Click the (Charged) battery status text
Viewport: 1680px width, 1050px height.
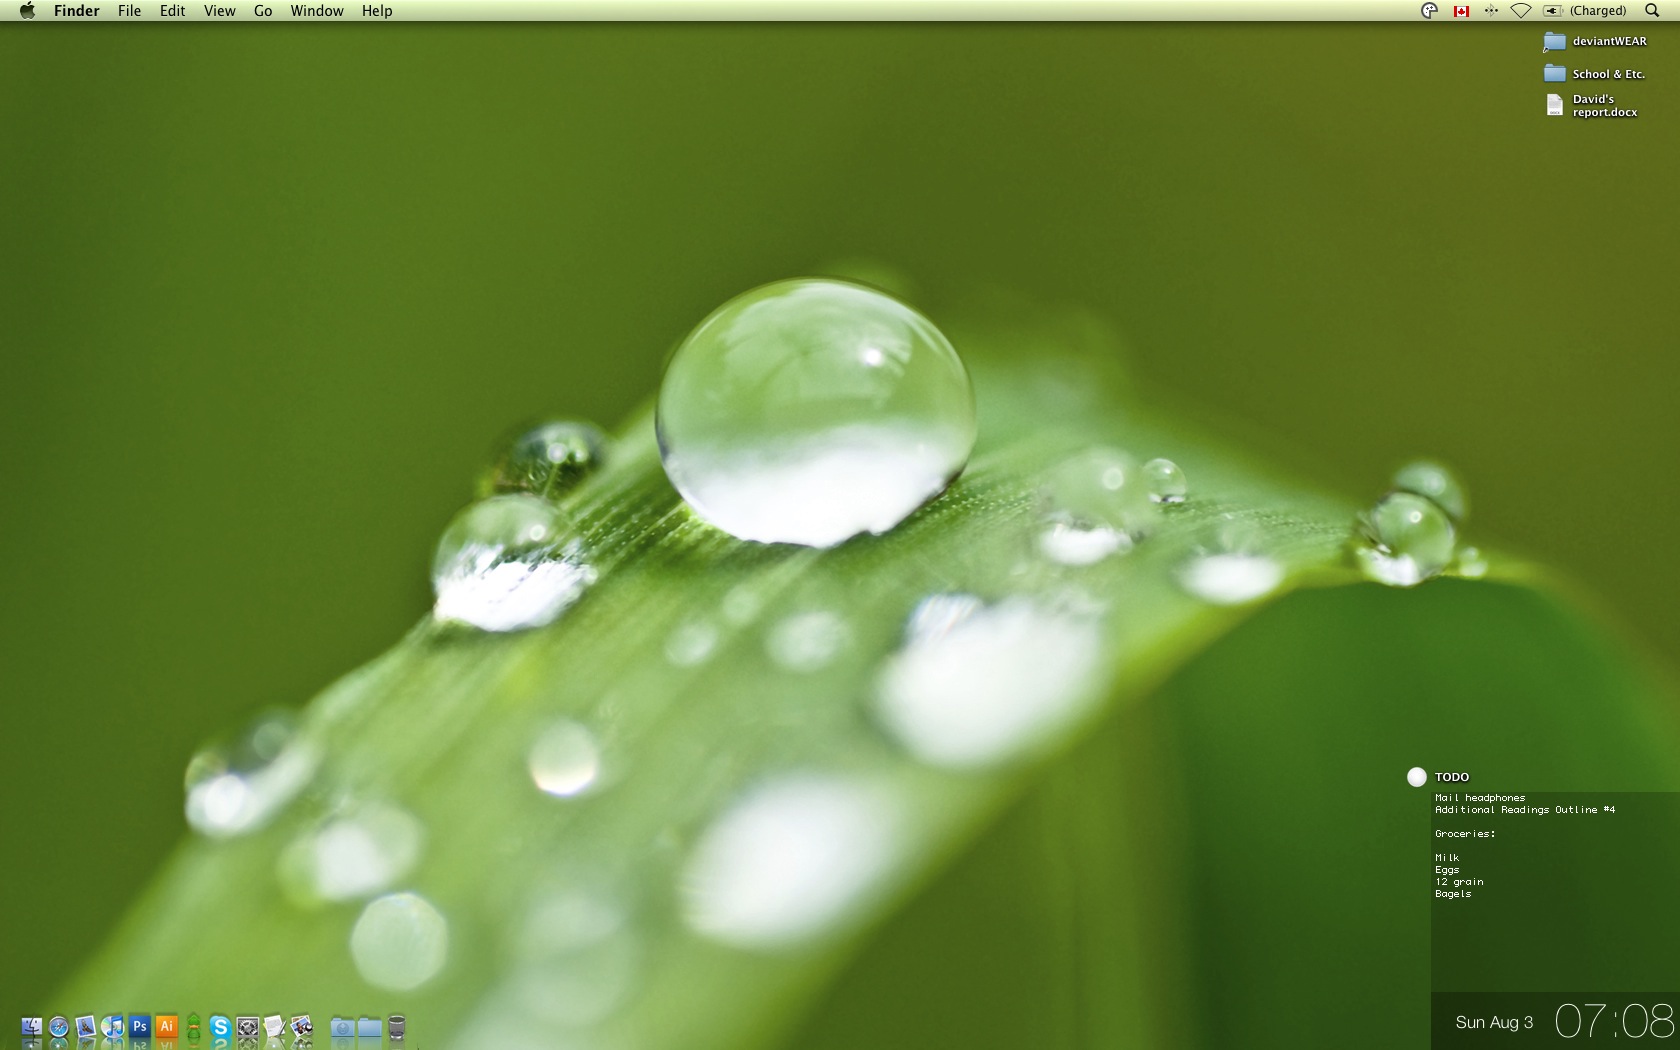click(x=1598, y=11)
